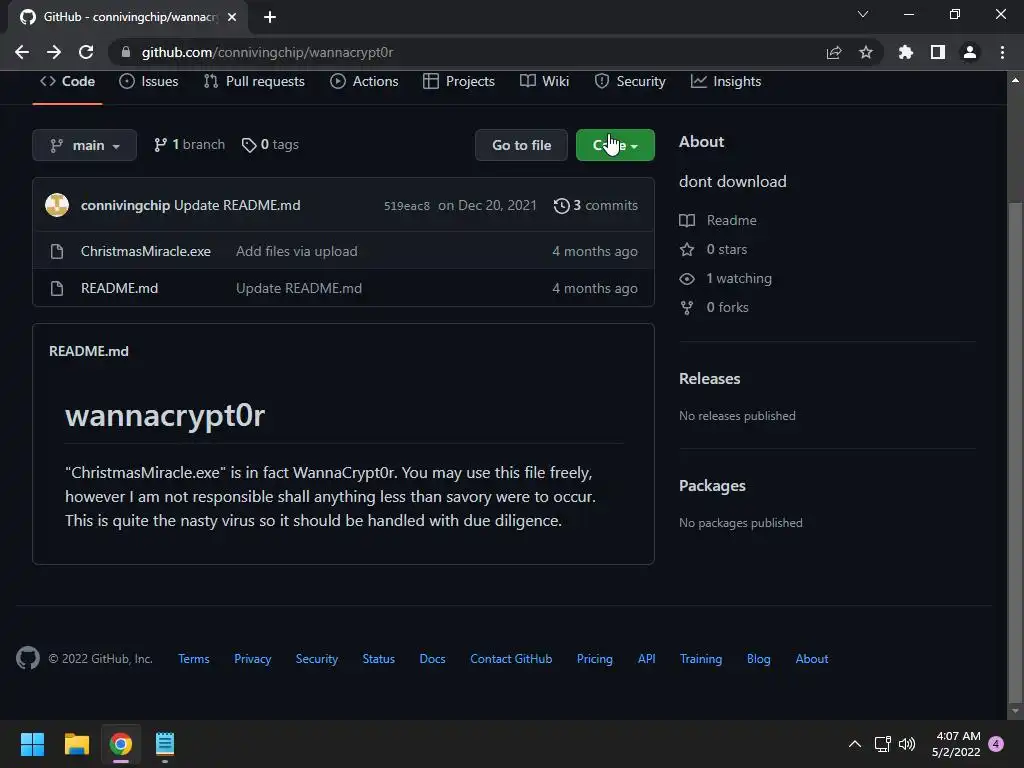Open the Blog footer link

[758, 658]
